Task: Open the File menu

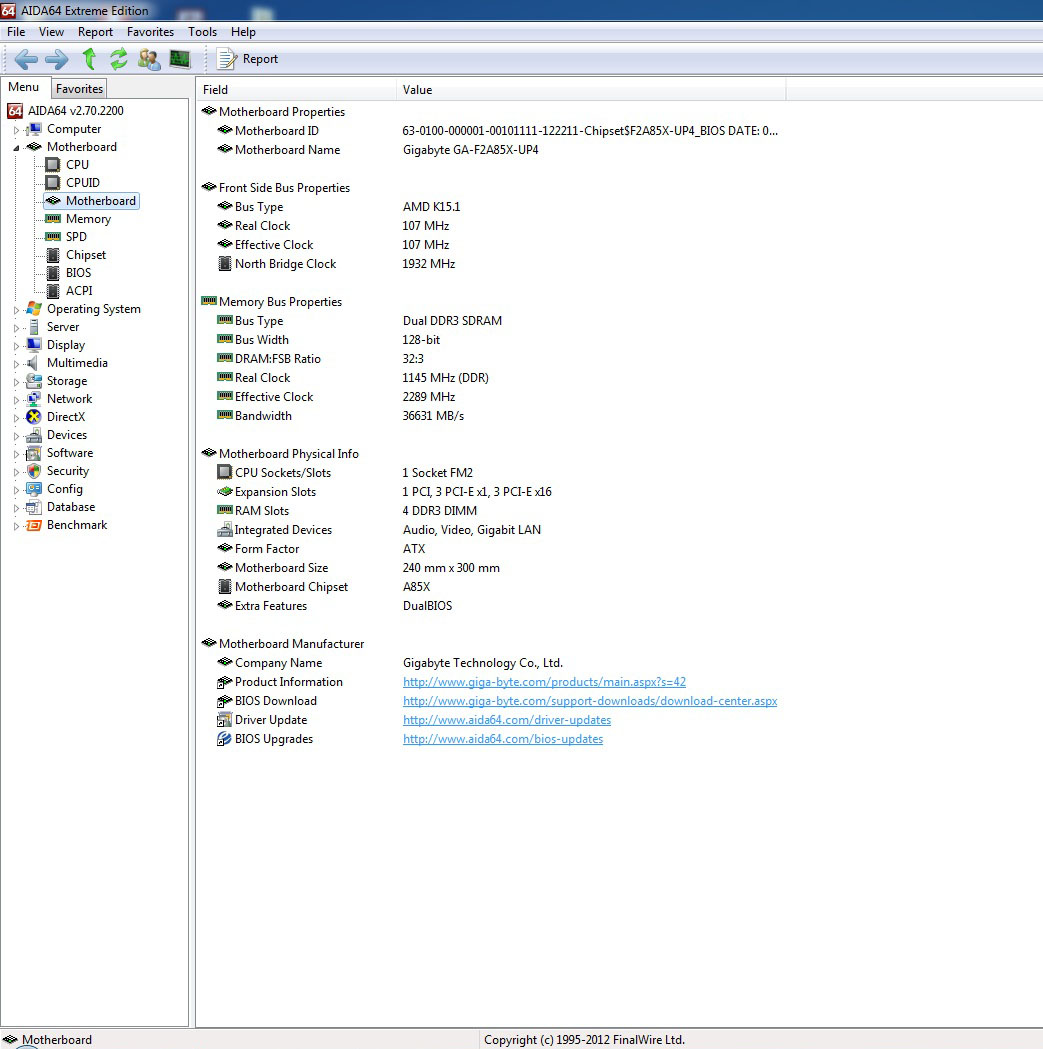Action: click(x=16, y=32)
